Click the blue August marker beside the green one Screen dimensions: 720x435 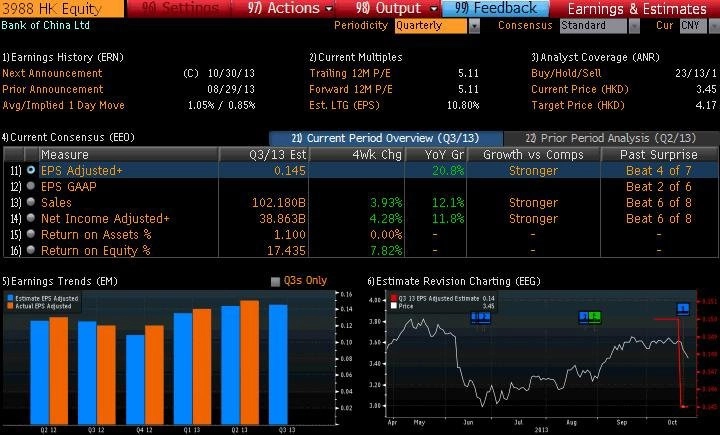pyautogui.click(x=584, y=316)
